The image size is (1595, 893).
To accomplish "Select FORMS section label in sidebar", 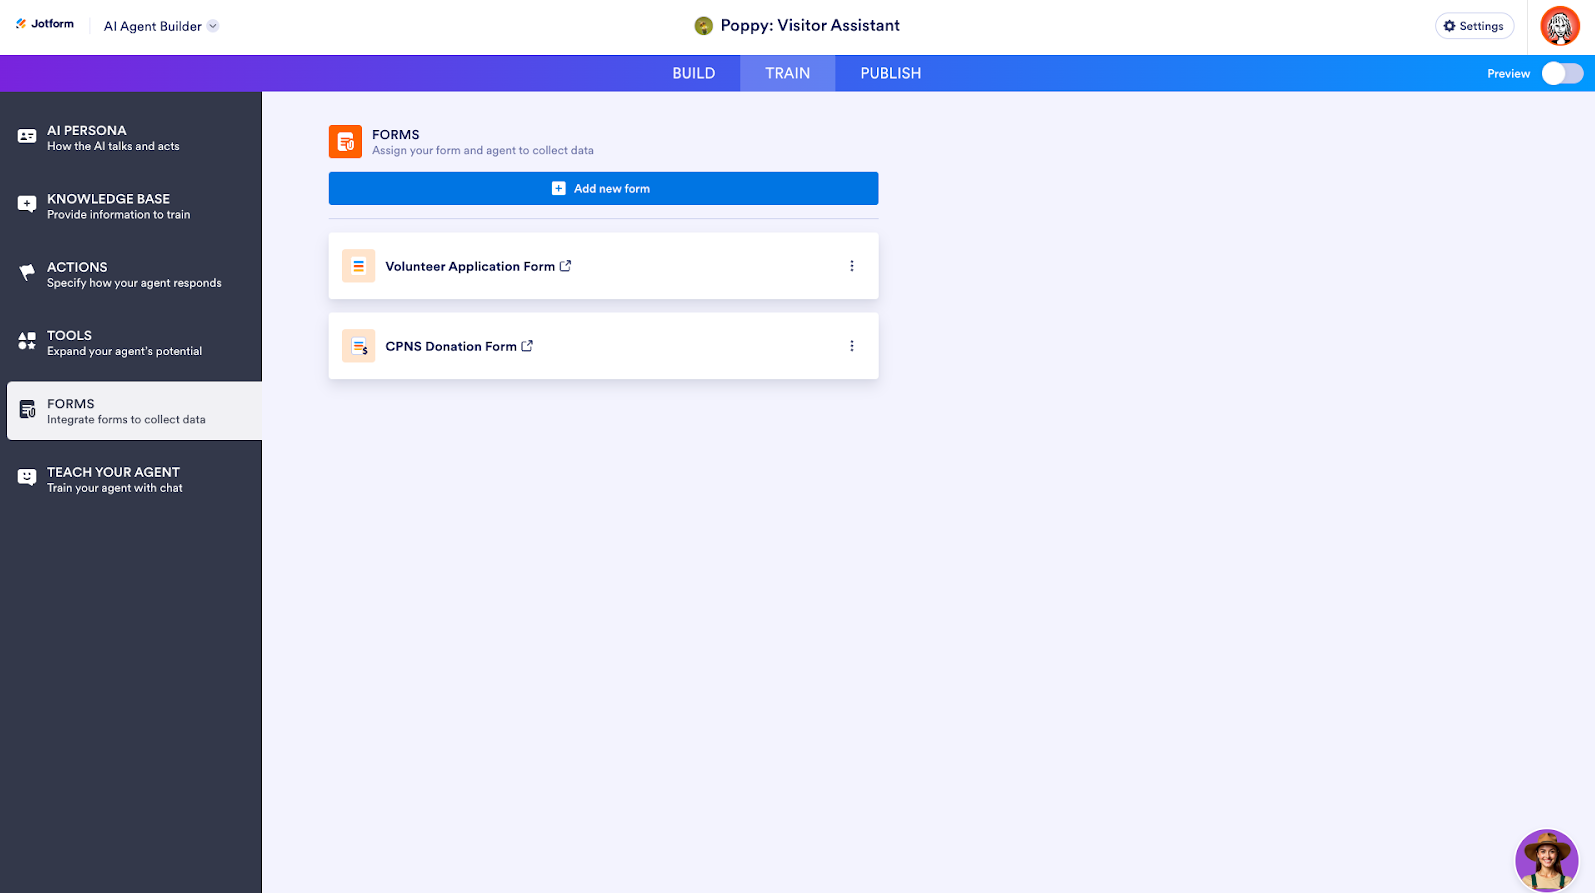I will click(71, 404).
